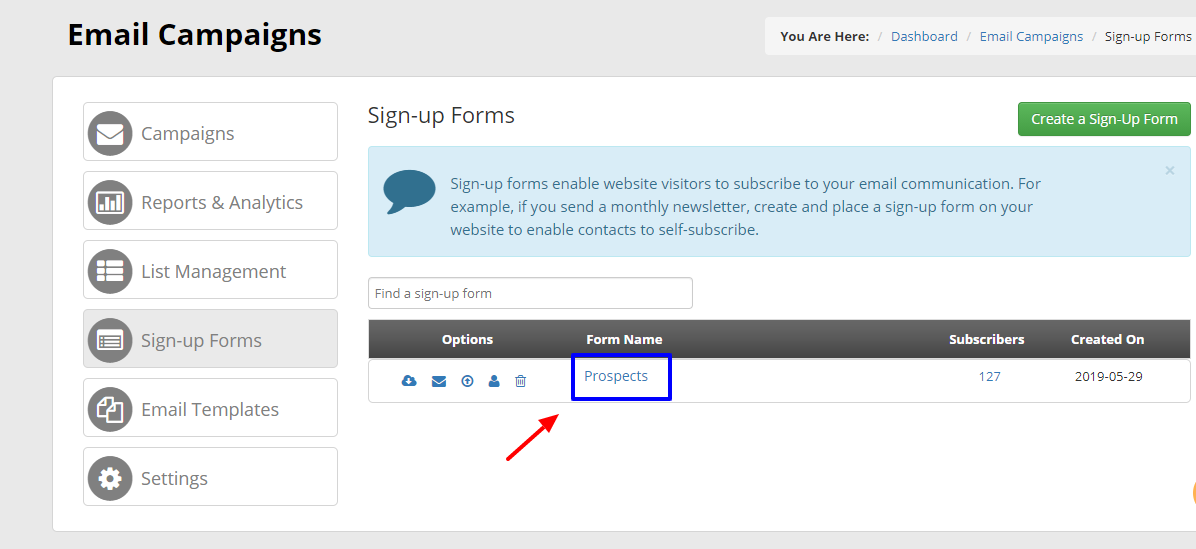Dismiss the blue info banner

click(1169, 171)
